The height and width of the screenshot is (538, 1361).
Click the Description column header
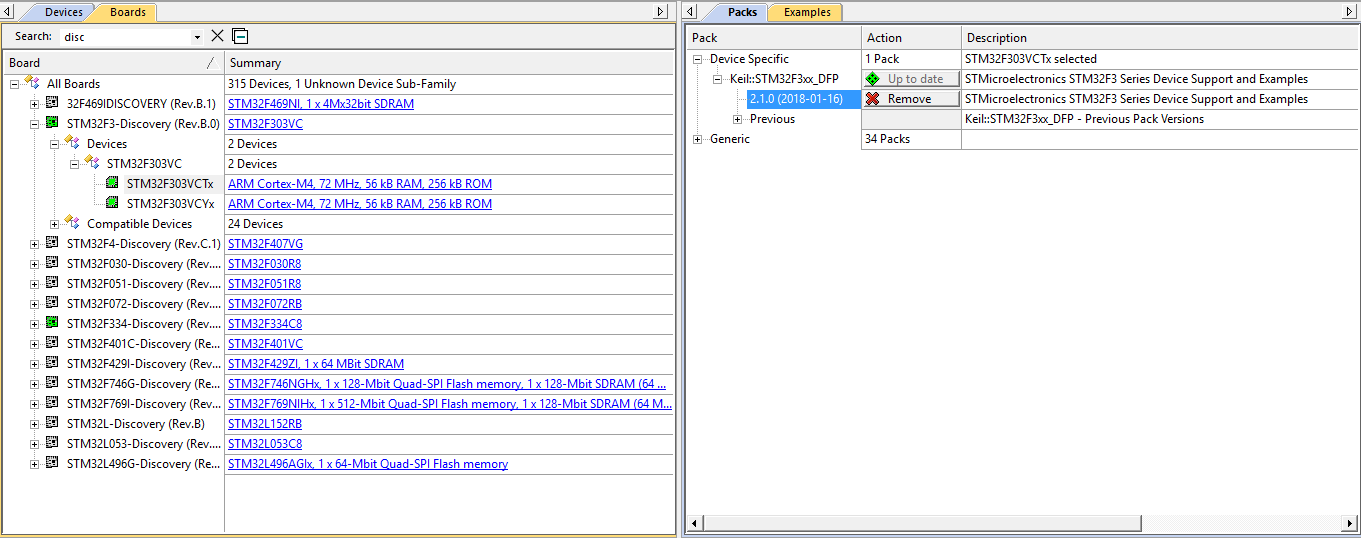tap(1159, 38)
